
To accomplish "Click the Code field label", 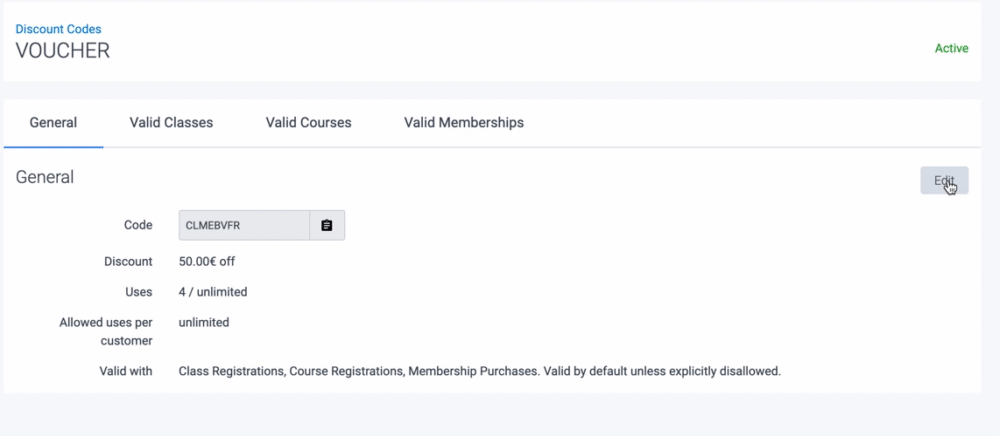I will (x=138, y=226).
